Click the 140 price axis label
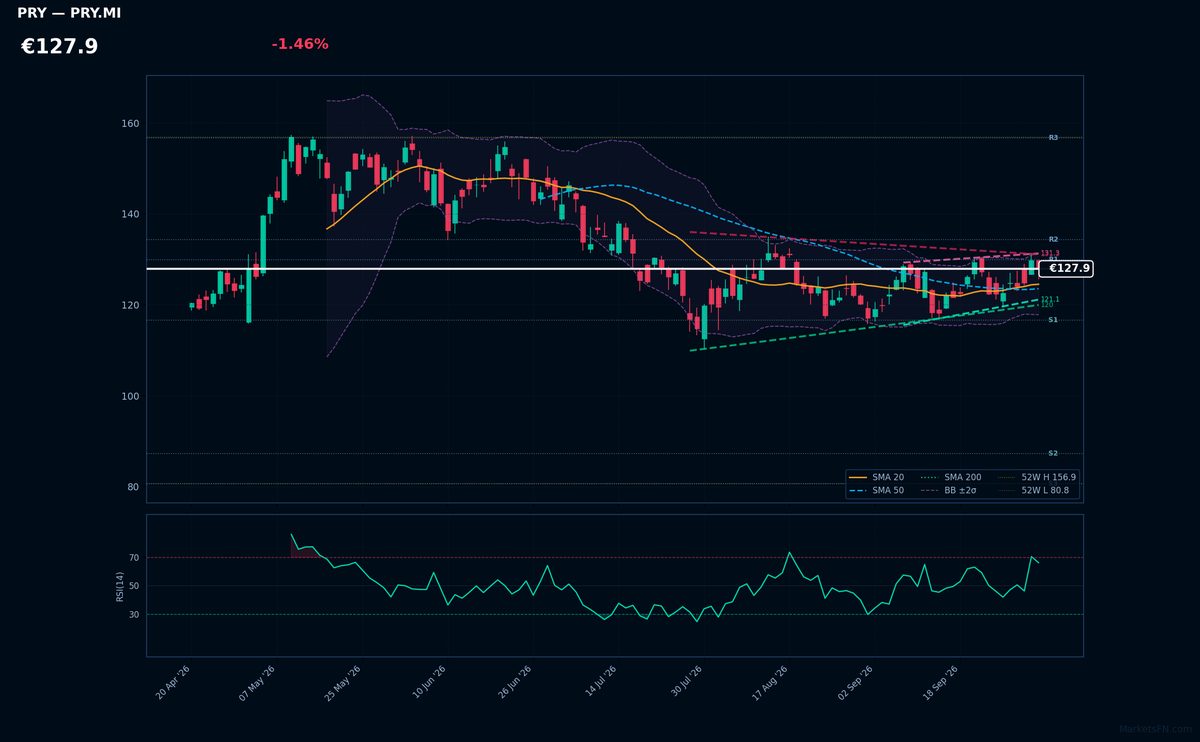Image resolution: width=1200 pixels, height=742 pixels. pos(130,215)
